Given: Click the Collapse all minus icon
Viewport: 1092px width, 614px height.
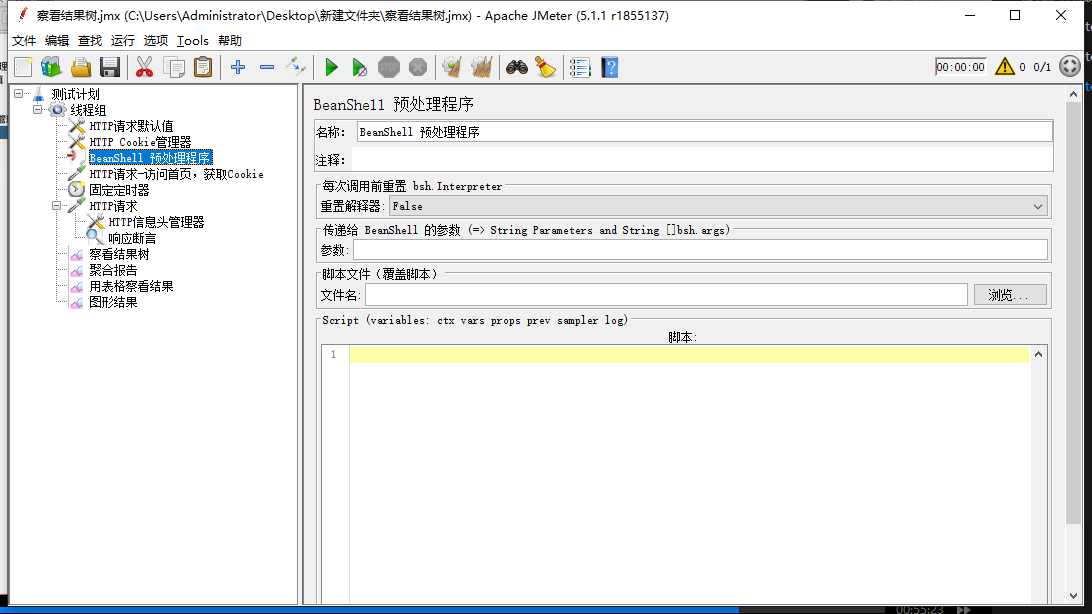Looking at the screenshot, I should coord(267,68).
